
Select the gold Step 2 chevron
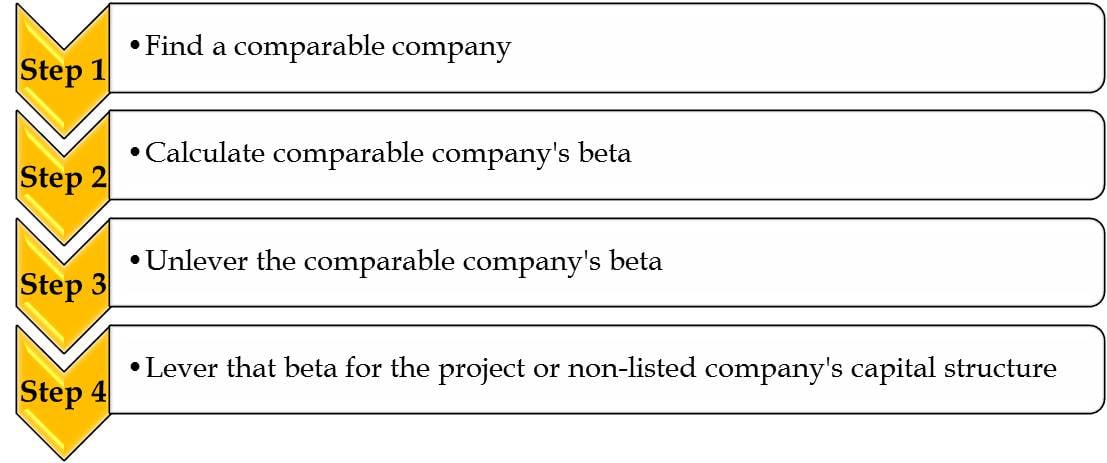click(63, 178)
